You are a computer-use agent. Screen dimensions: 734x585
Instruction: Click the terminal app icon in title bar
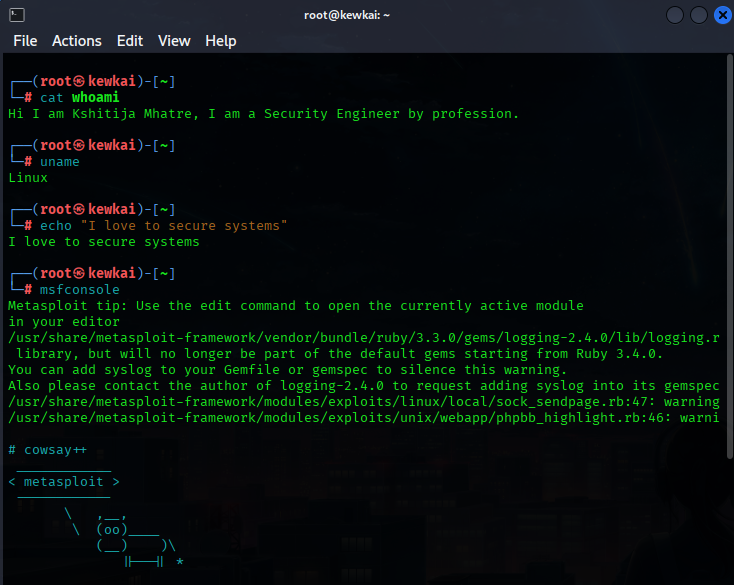click(x=17, y=15)
